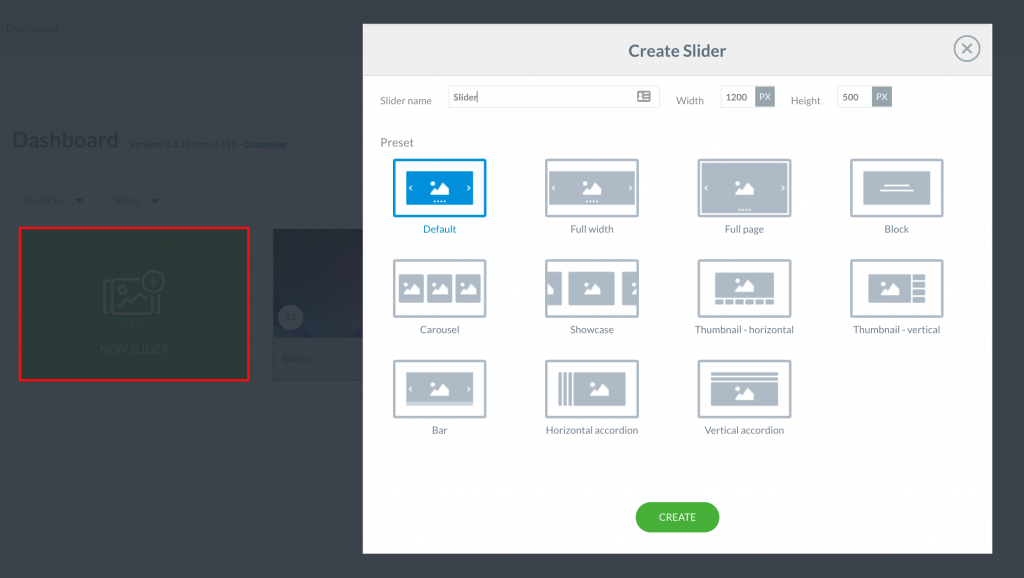The width and height of the screenshot is (1024, 578).
Task: Click the Version 3.3.28-pro text
Action: [x=184, y=144]
